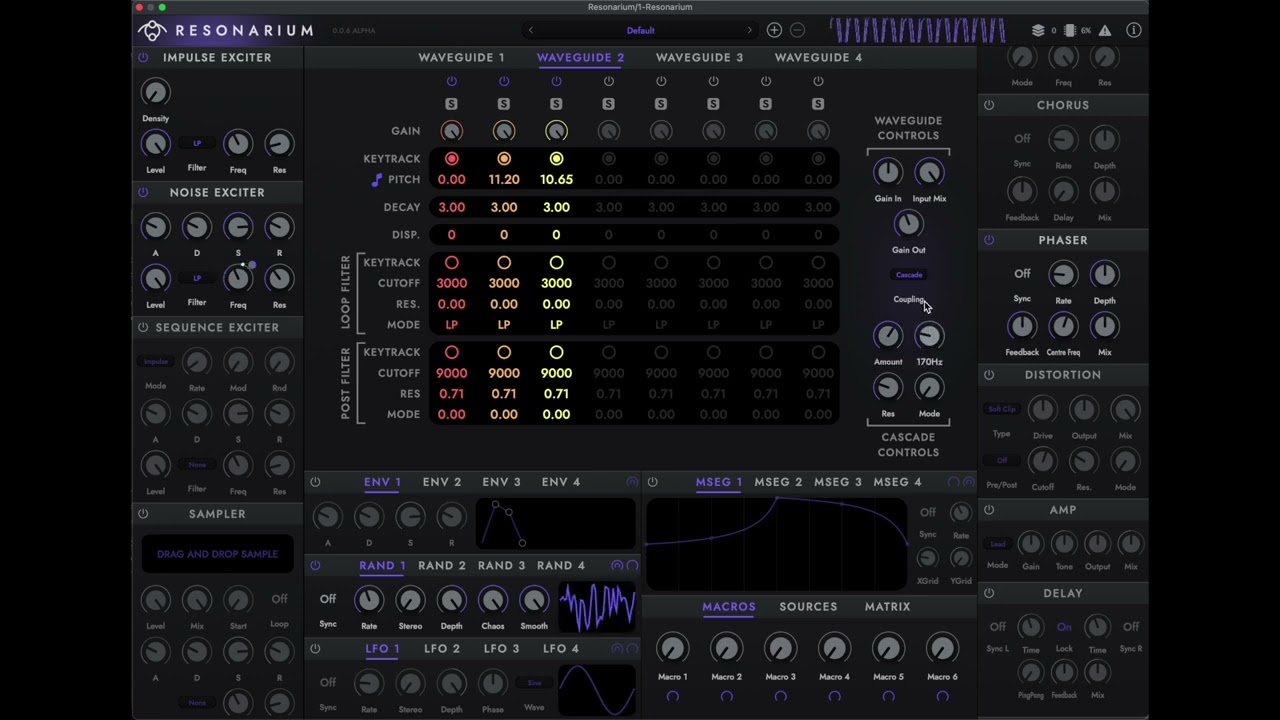
Task: Click the power icon of the eighth resonator
Action: click(x=818, y=81)
